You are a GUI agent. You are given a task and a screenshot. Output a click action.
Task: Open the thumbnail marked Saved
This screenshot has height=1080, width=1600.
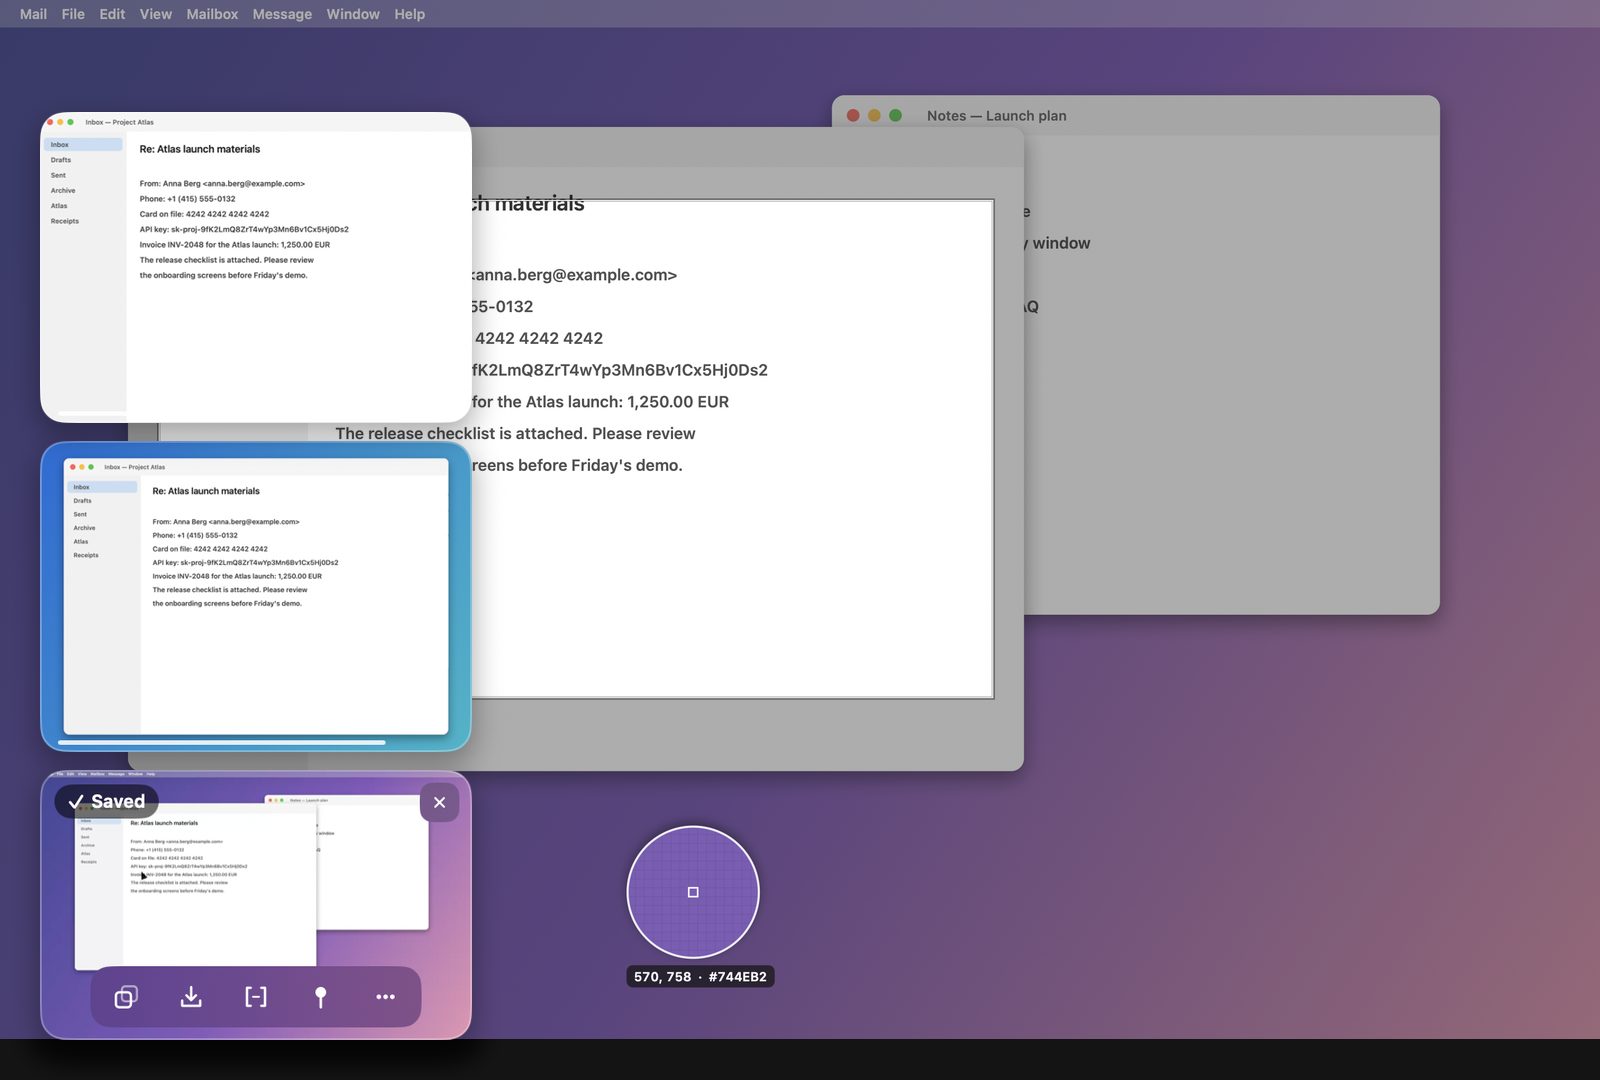click(x=256, y=905)
